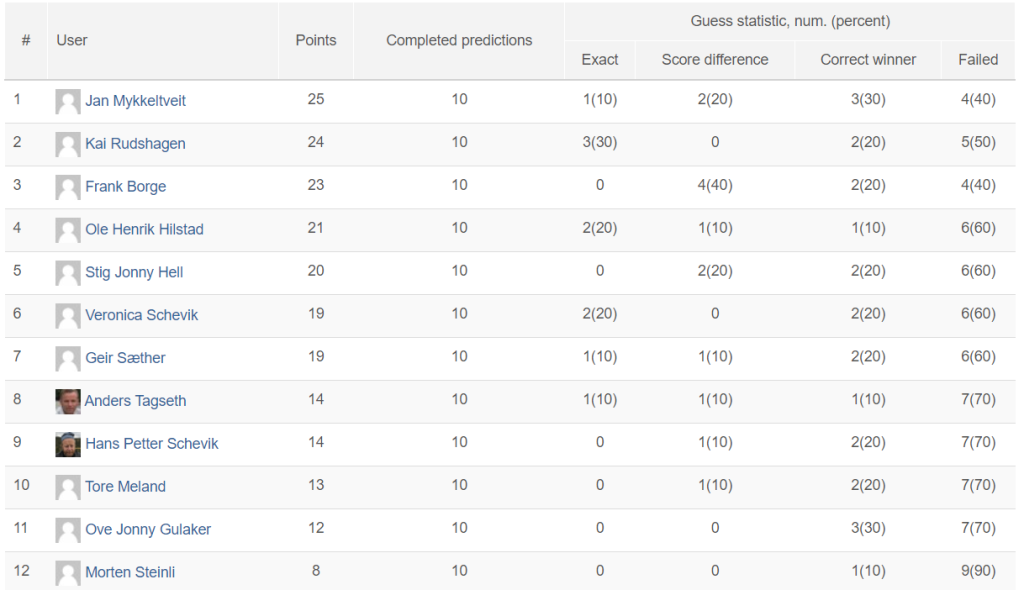Viewport: 1024px width, 590px height.
Task: Click Morten Steinli's avatar placeholder
Action: click(68, 573)
